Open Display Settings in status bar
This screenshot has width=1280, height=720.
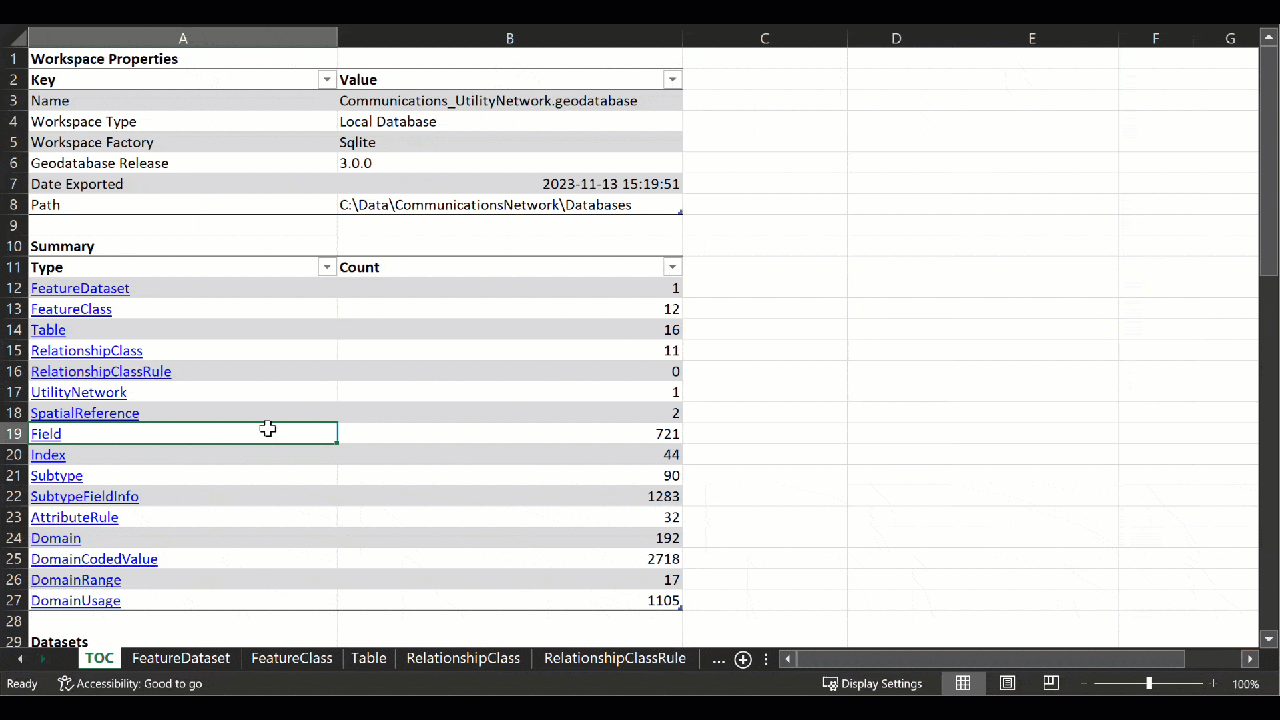pyautogui.click(x=872, y=684)
